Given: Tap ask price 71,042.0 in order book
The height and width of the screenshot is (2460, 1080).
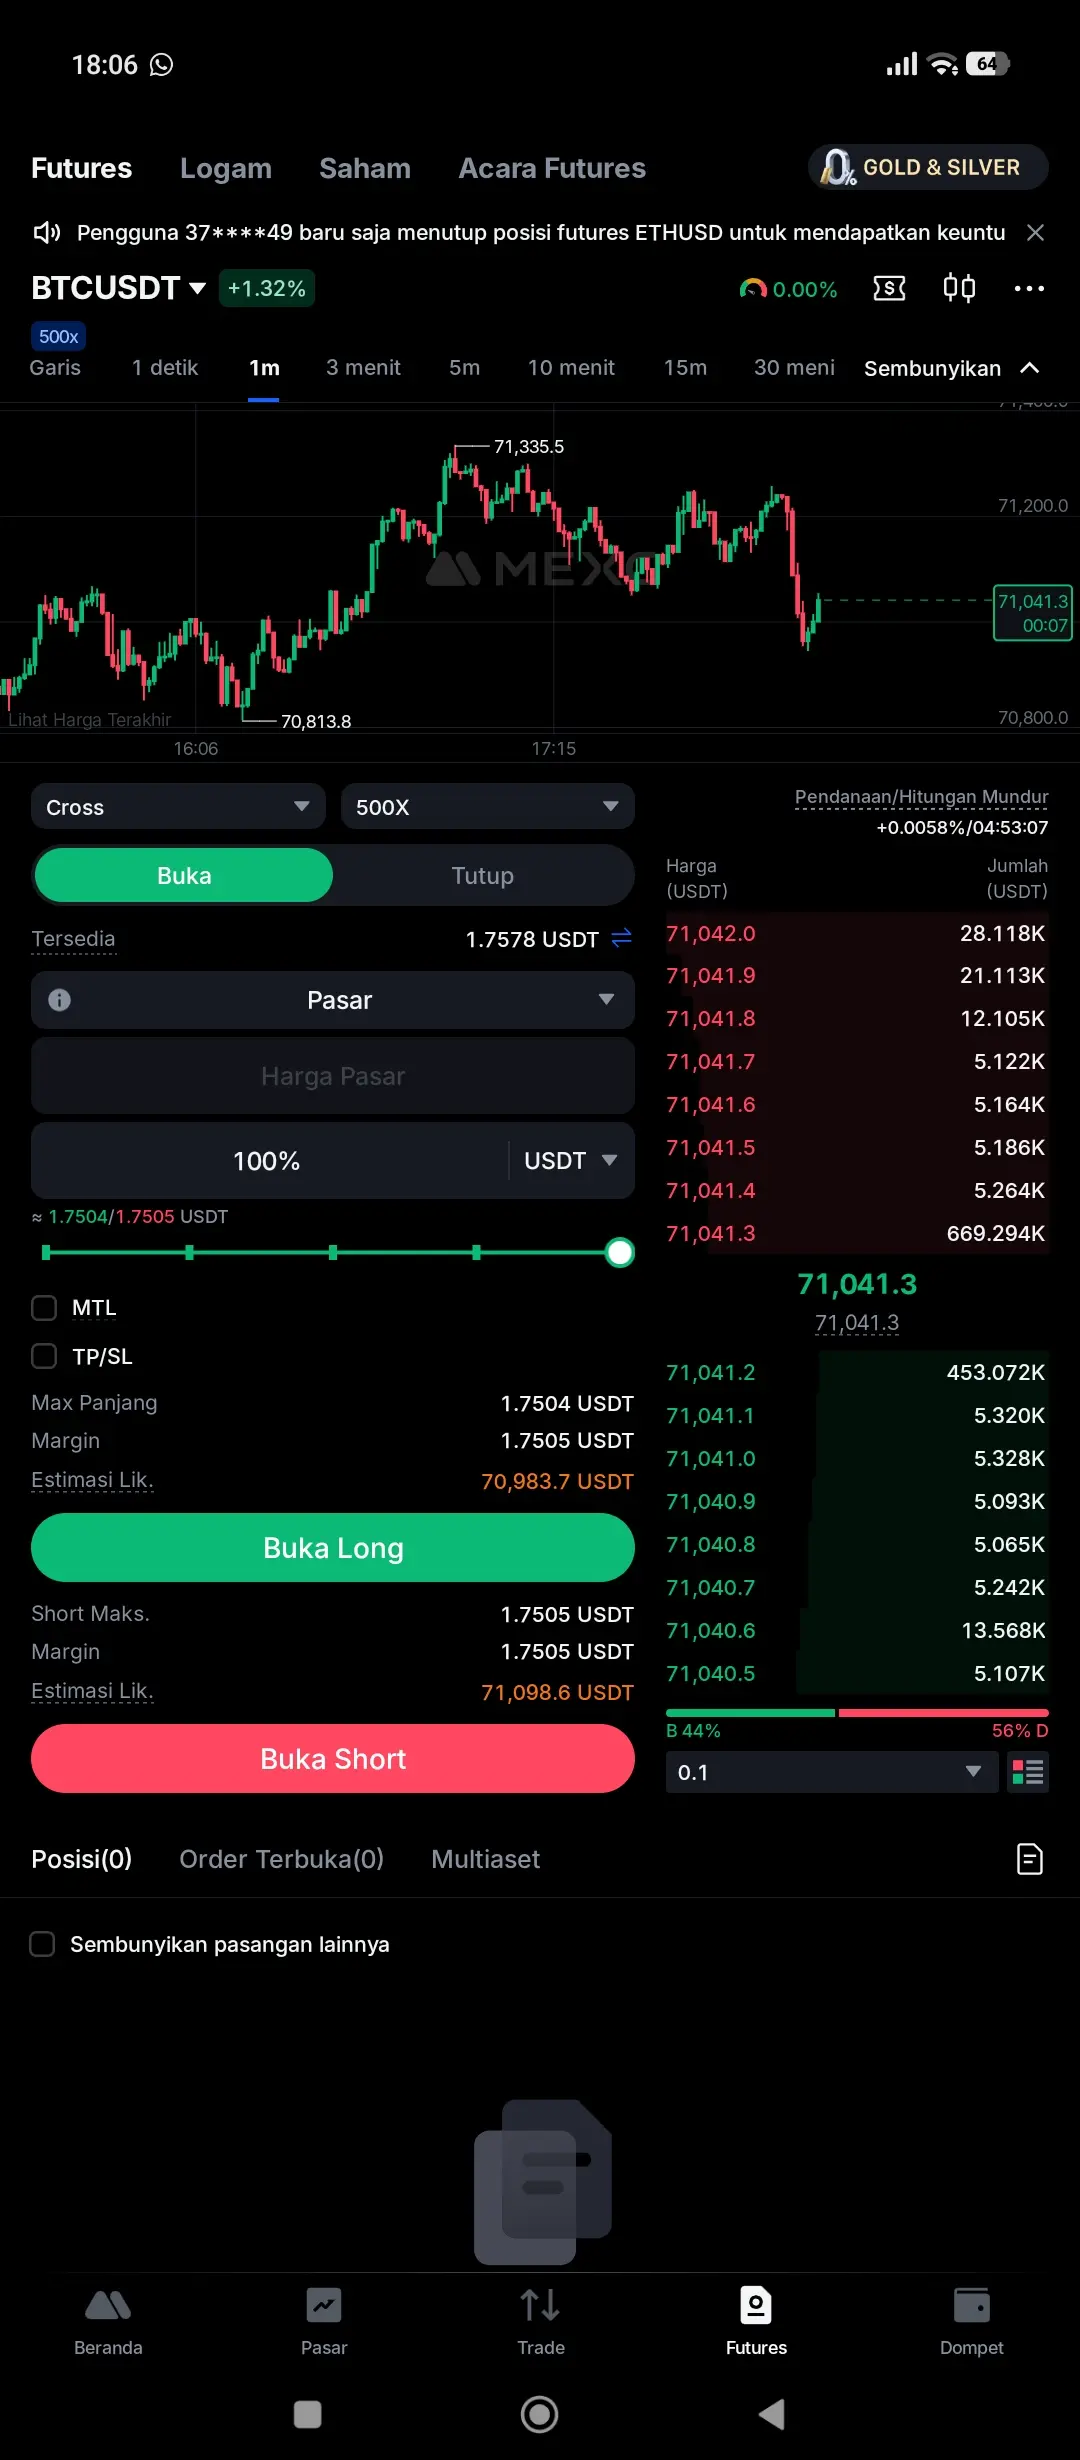Looking at the screenshot, I should 711,933.
